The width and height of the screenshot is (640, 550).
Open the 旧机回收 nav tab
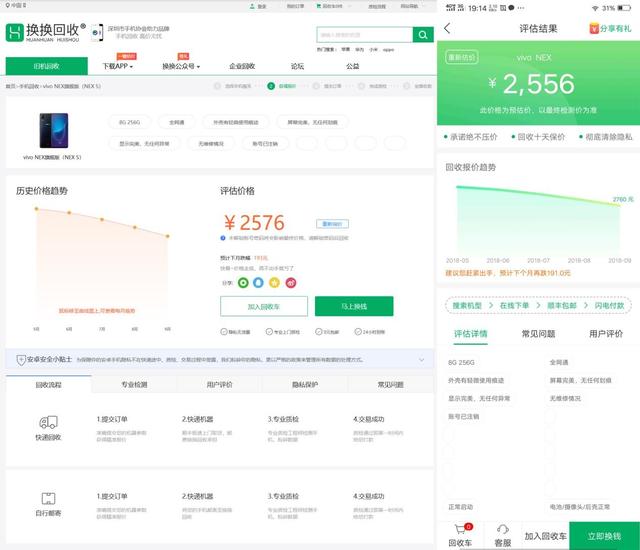[47, 66]
